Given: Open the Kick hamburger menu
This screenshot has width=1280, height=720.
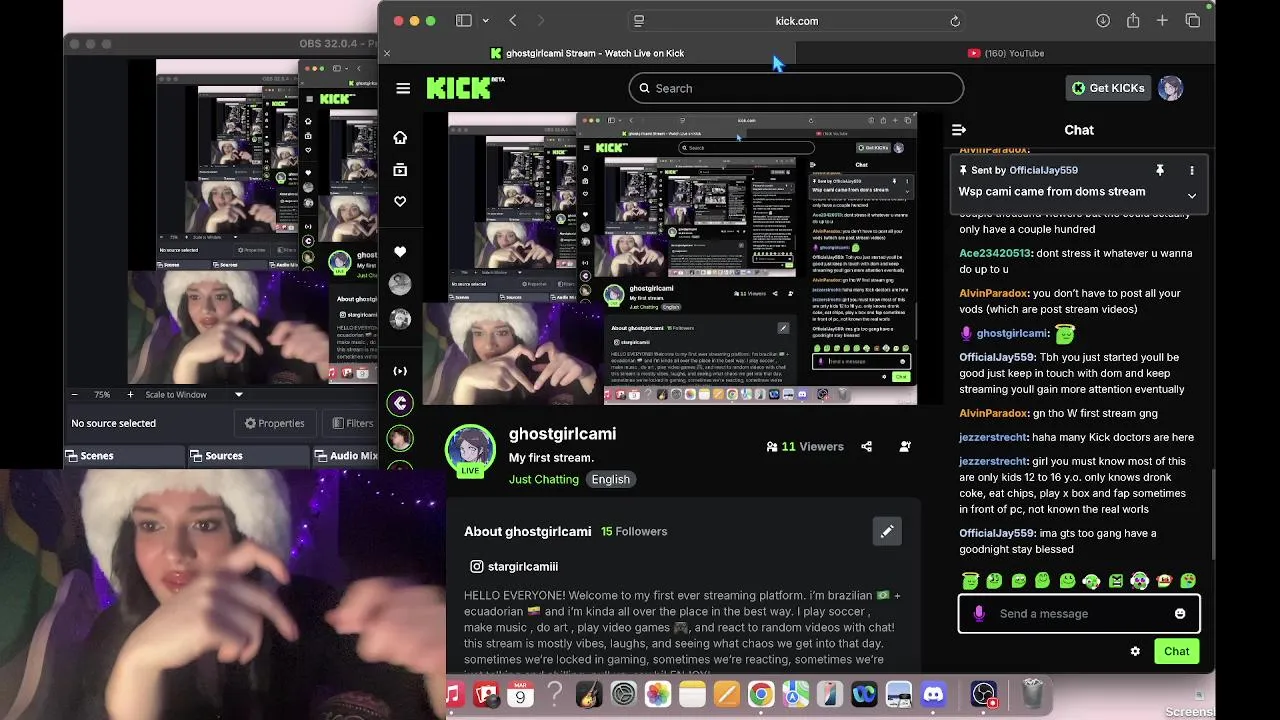Looking at the screenshot, I should [403, 88].
